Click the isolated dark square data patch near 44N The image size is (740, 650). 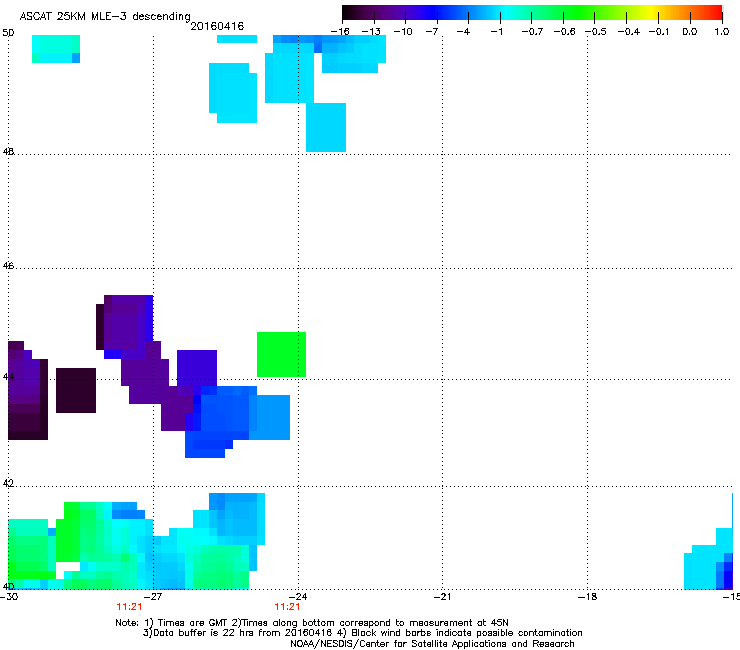click(76, 390)
